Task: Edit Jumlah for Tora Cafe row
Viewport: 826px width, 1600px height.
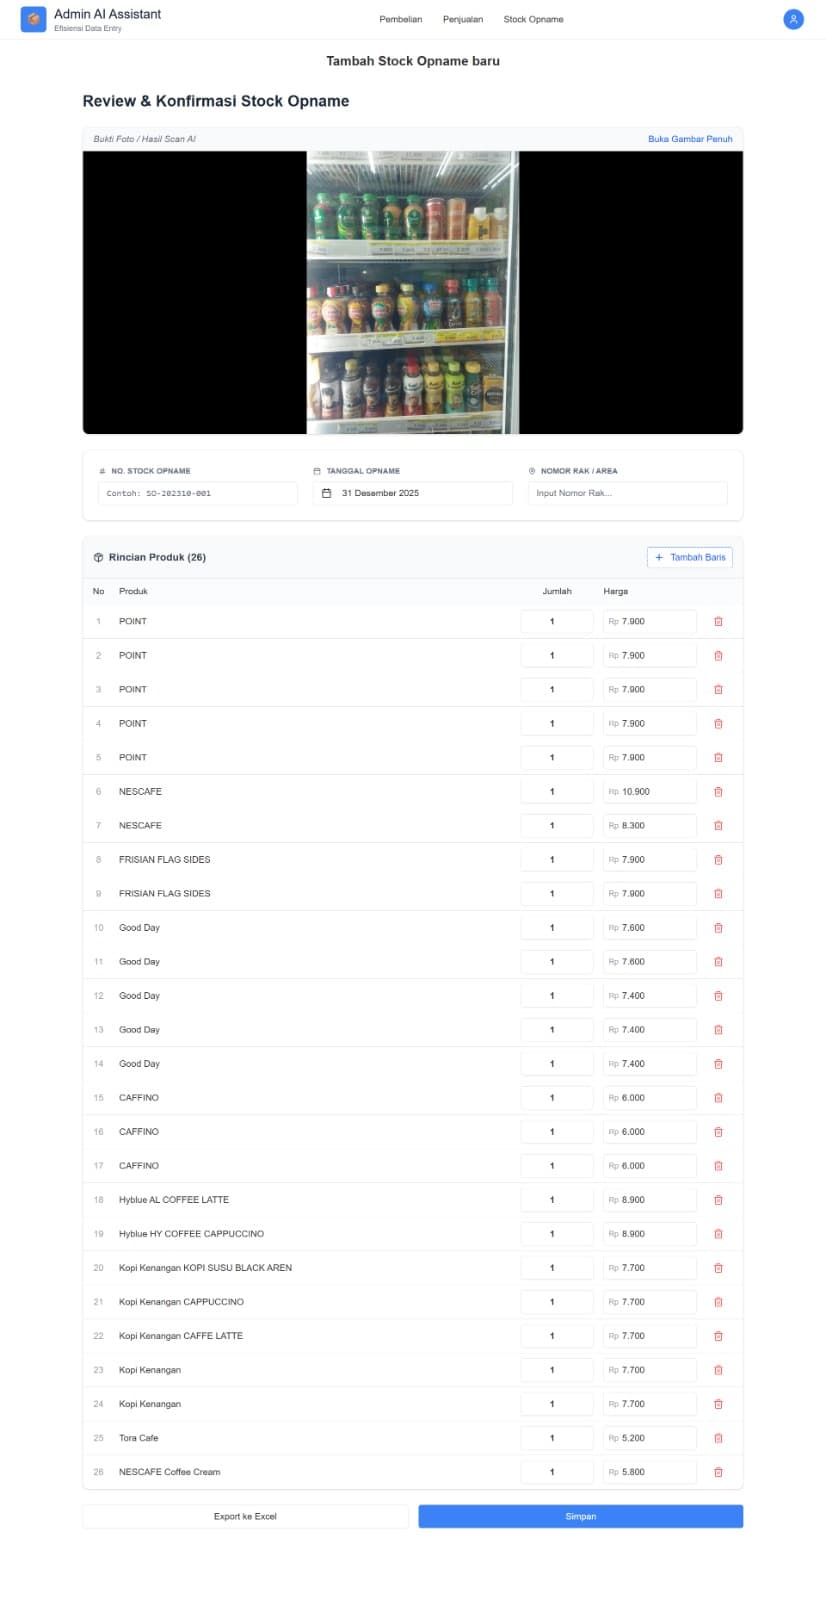Action: pos(557,1438)
